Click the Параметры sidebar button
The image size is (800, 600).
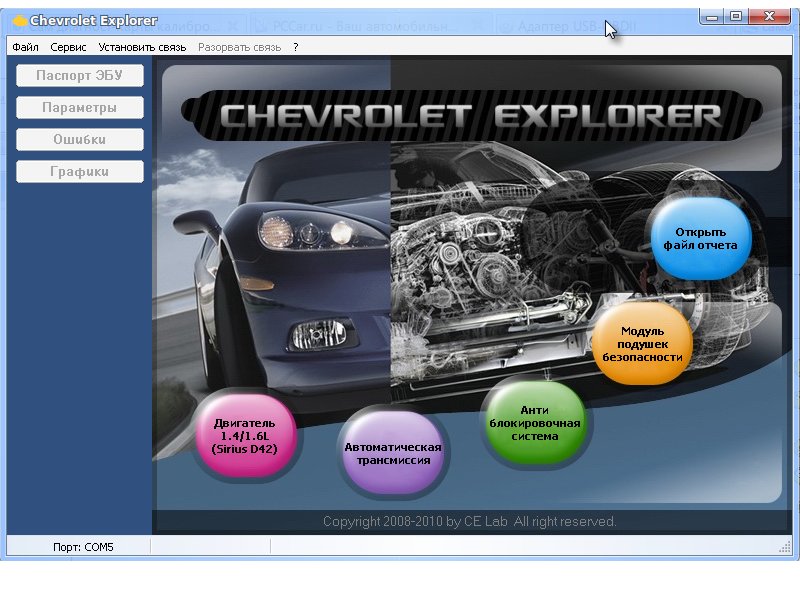click(80, 107)
